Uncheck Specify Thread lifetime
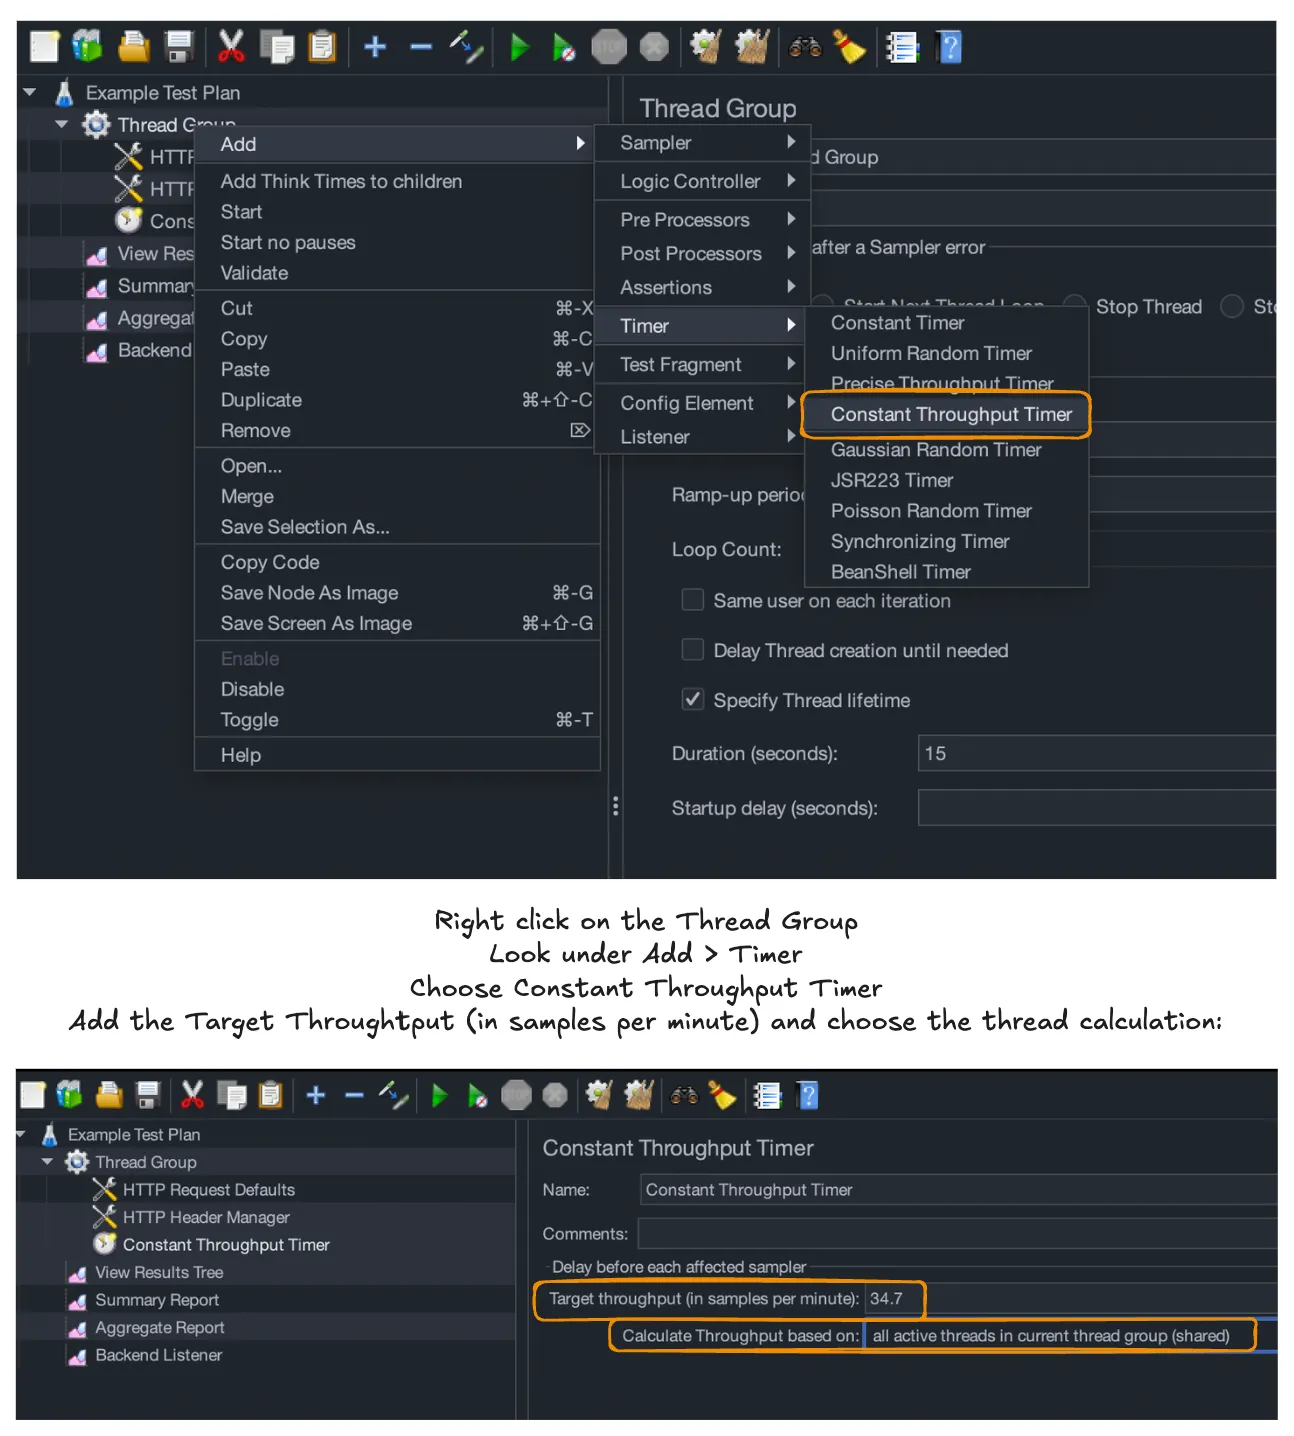This screenshot has width=1294, height=1436. pyautogui.click(x=692, y=699)
